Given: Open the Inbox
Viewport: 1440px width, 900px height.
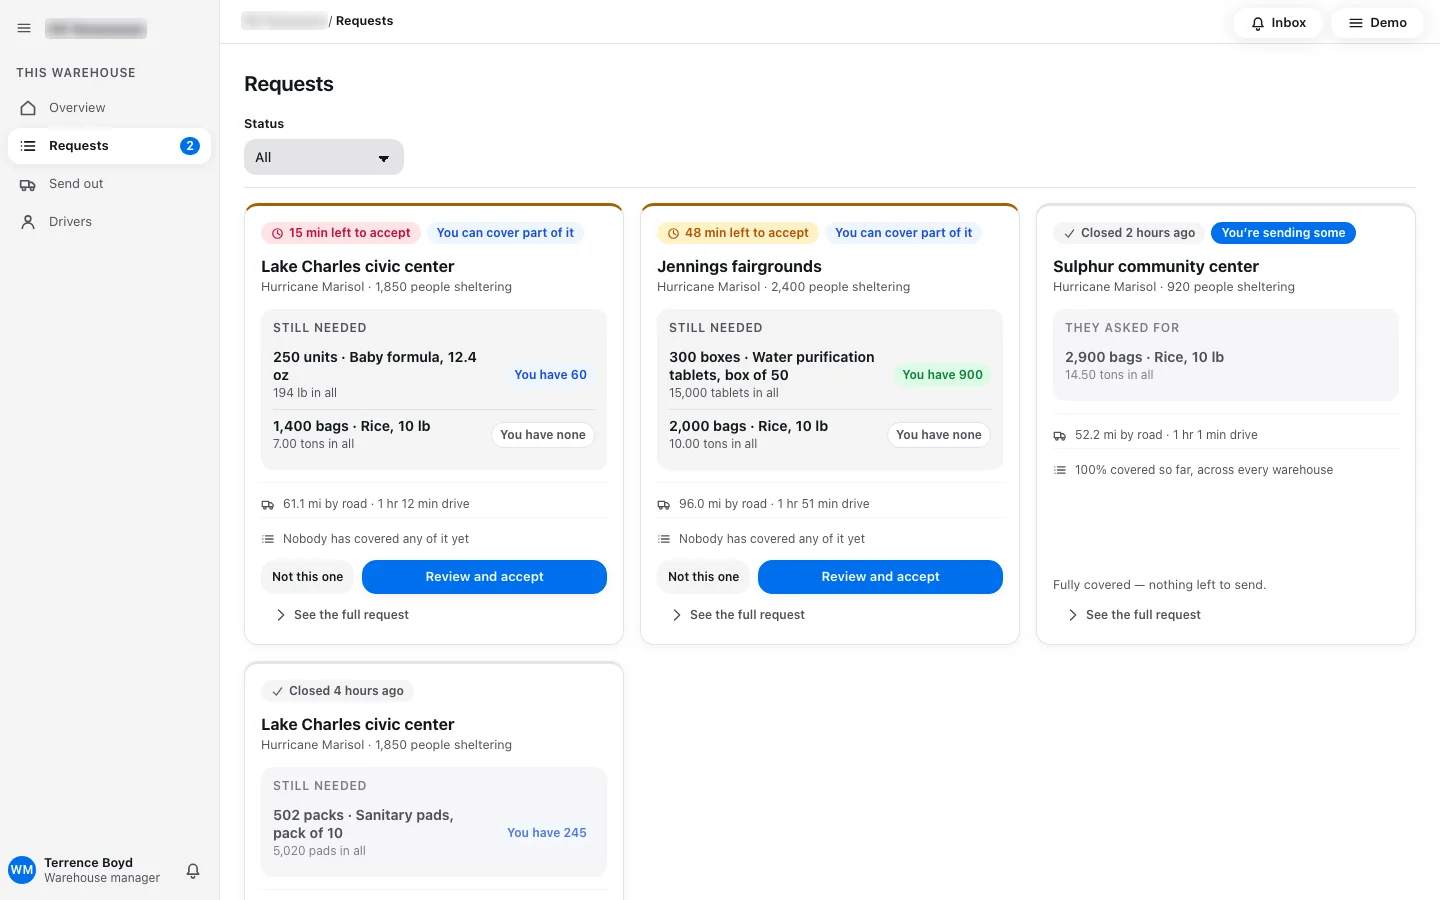Looking at the screenshot, I should [1278, 23].
